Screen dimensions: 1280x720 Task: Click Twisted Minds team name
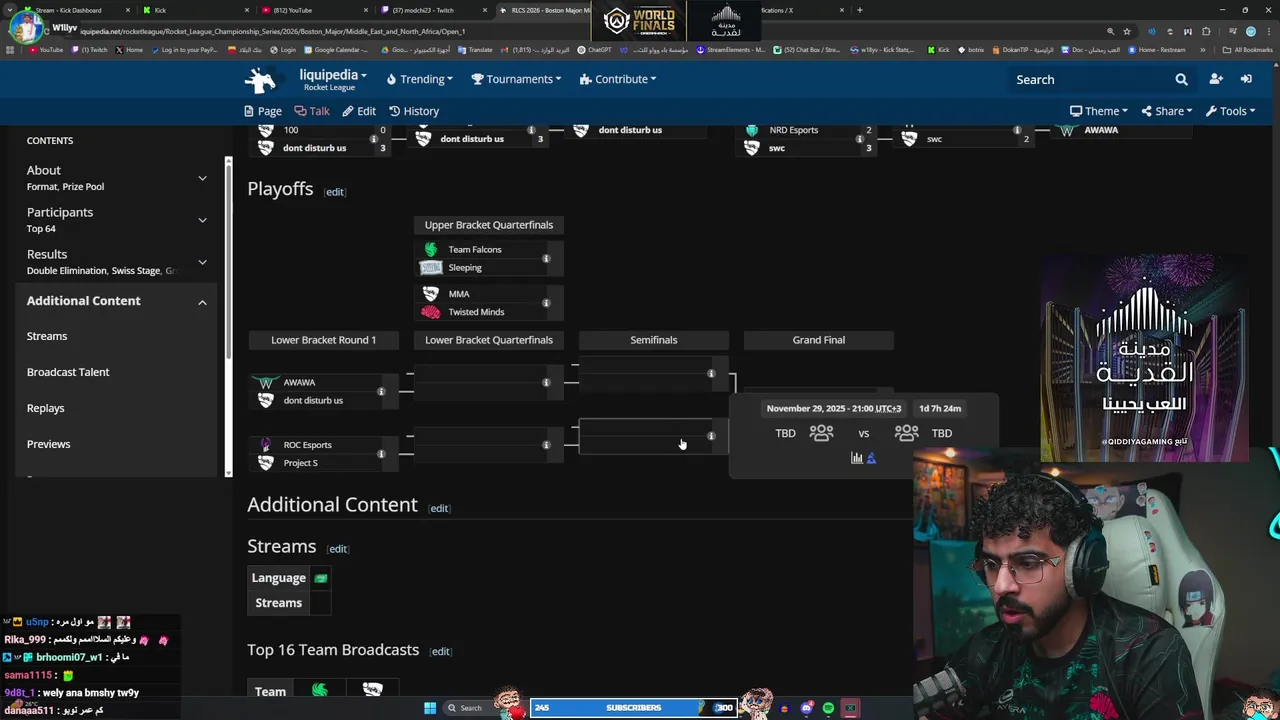pos(476,312)
